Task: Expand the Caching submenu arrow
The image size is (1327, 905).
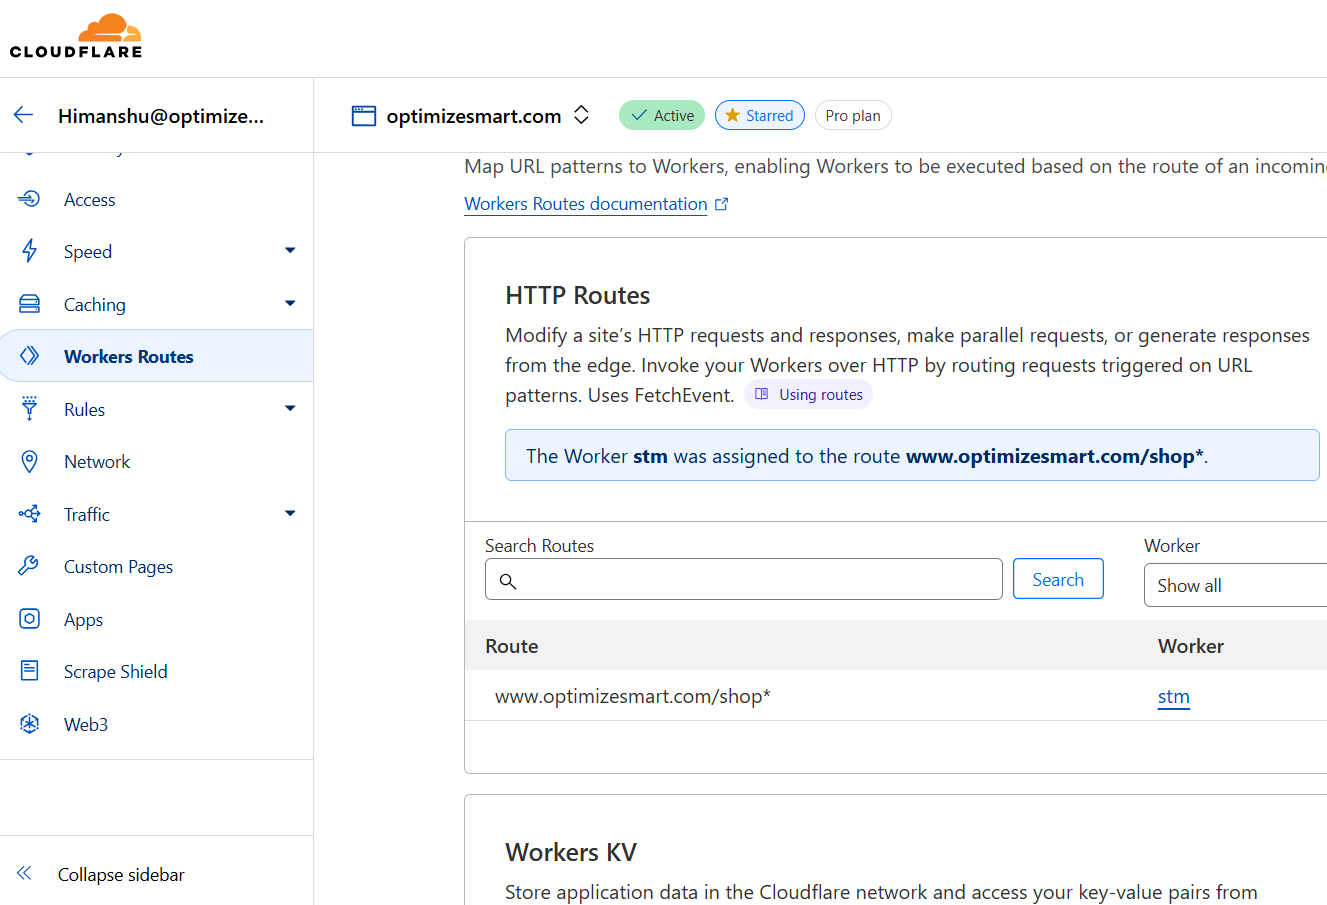Action: [x=290, y=303]
